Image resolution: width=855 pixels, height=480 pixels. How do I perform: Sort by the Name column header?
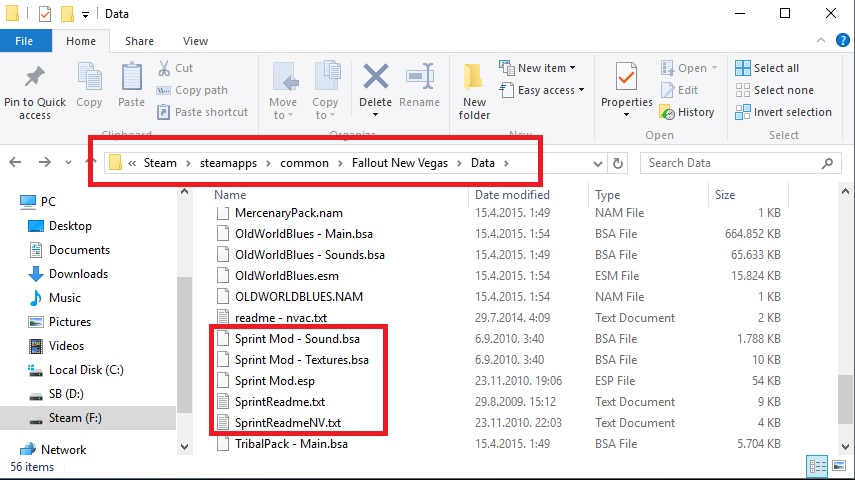[x=230, y=195]
